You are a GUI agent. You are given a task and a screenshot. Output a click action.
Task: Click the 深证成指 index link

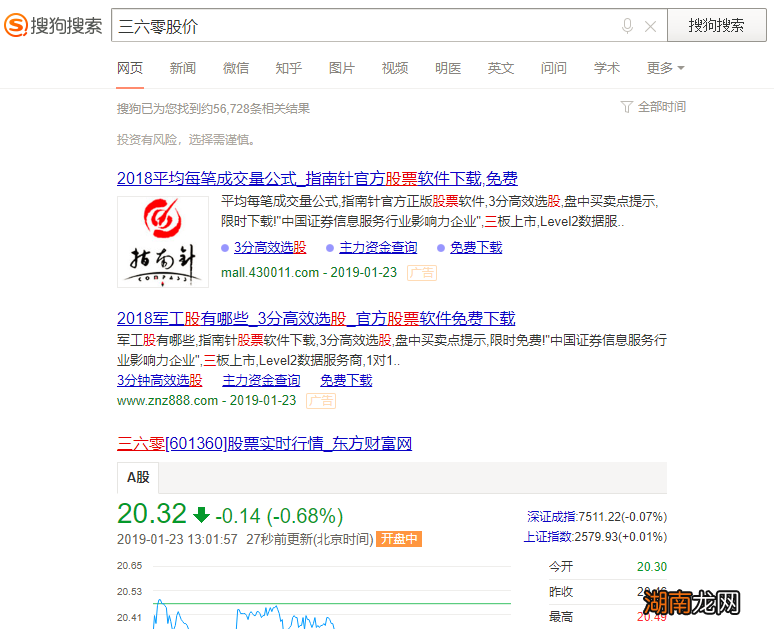tap(552, 517)
